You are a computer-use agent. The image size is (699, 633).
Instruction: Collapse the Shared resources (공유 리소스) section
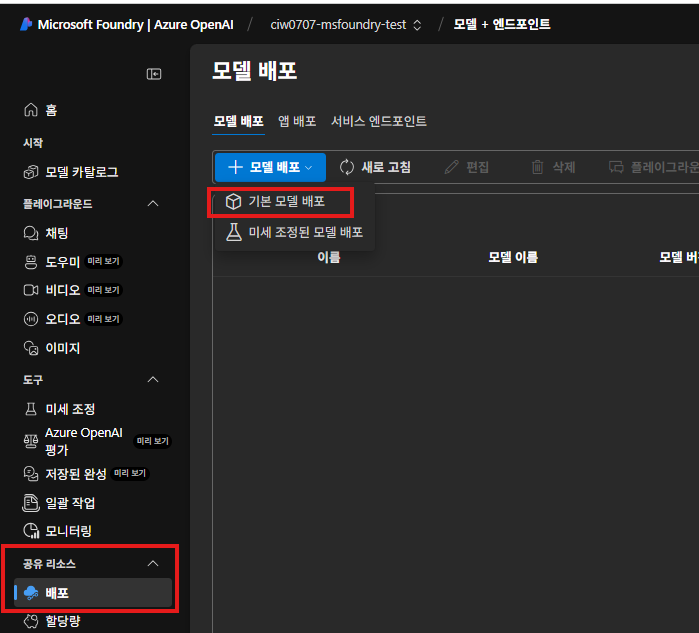[153, 564]
